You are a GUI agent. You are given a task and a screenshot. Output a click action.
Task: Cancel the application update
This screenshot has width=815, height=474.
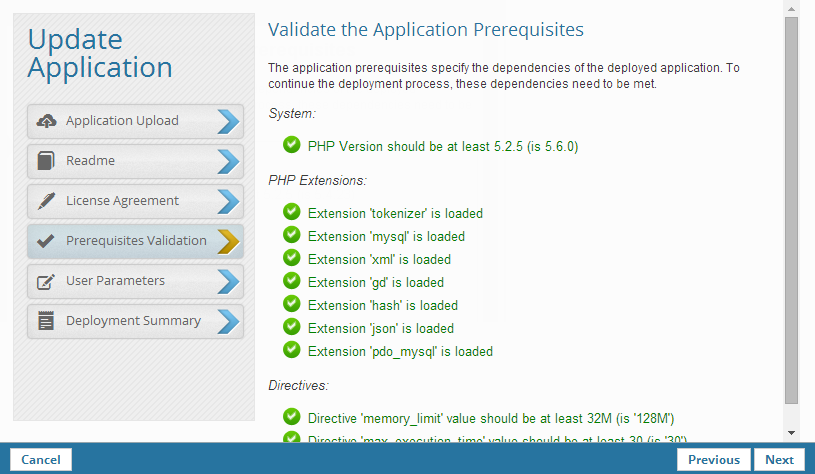pyautogui.click(x=41, y=460)
